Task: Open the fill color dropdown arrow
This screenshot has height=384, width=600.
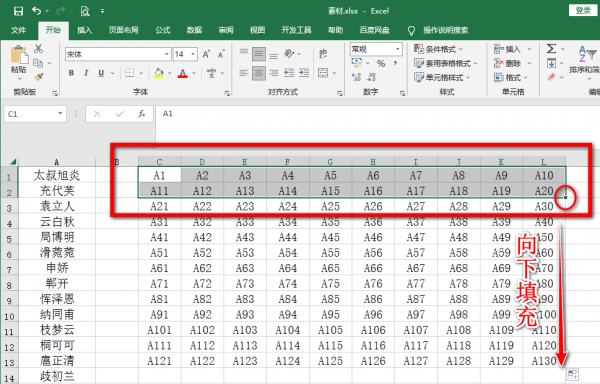Action: [x=170, y=73]
